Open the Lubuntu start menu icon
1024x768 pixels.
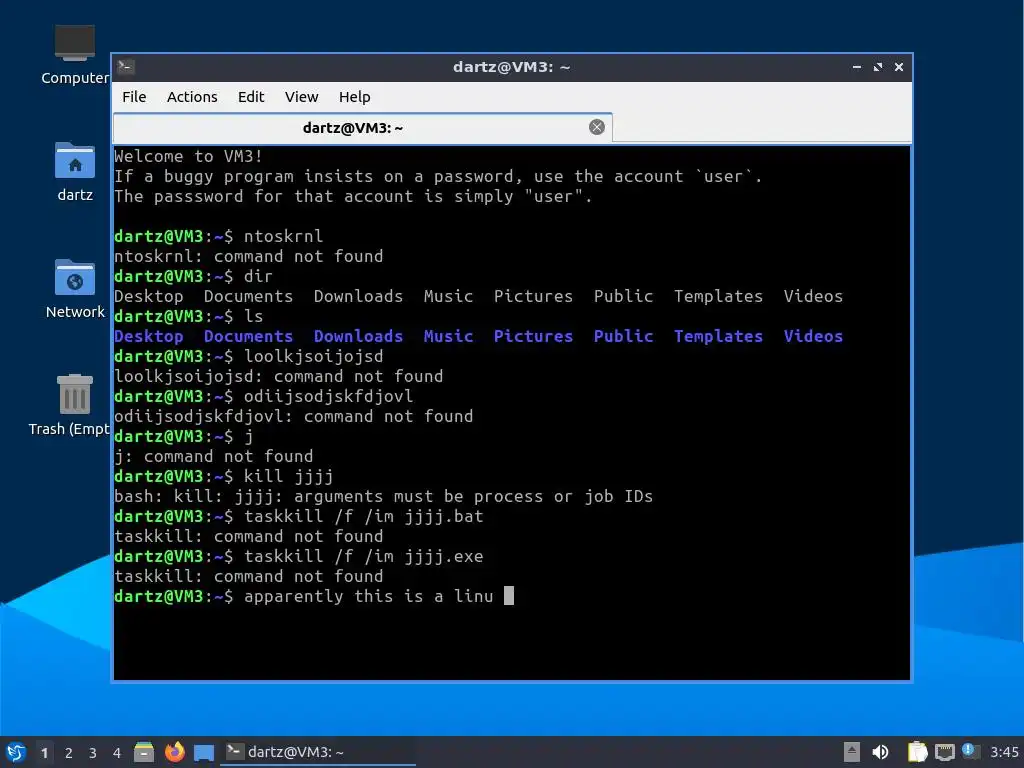click(16, 752)
